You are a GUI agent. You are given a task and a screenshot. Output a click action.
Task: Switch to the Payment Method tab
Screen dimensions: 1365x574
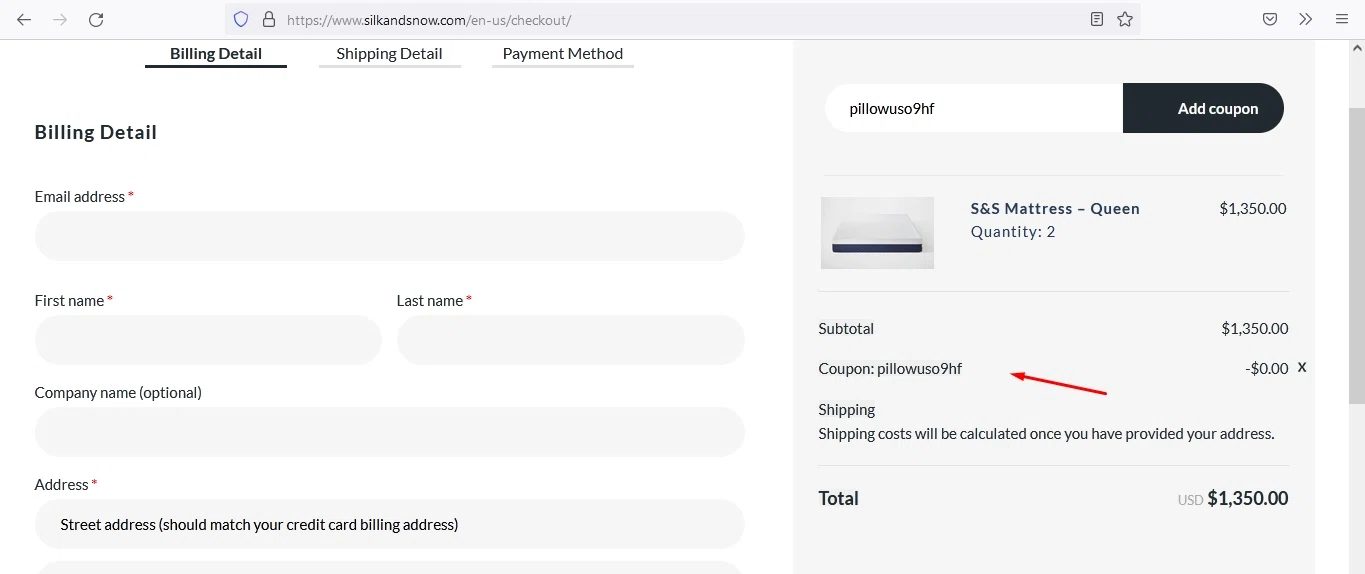tap(562, 54)
